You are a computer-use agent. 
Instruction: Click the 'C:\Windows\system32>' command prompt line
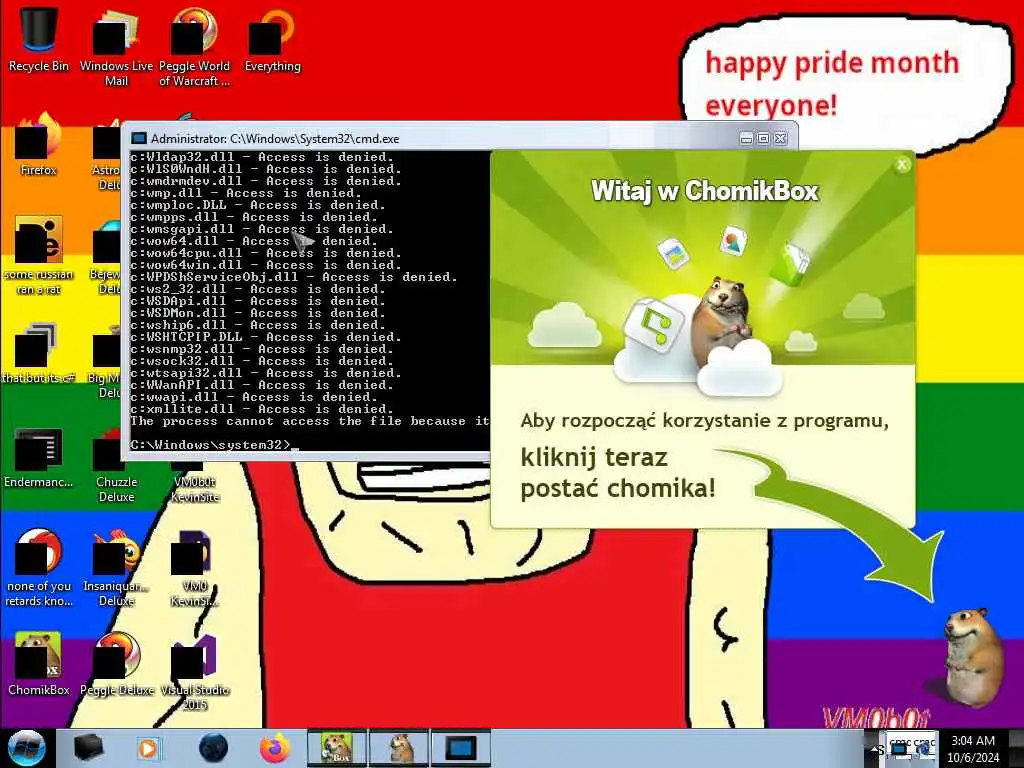(210, 445)
